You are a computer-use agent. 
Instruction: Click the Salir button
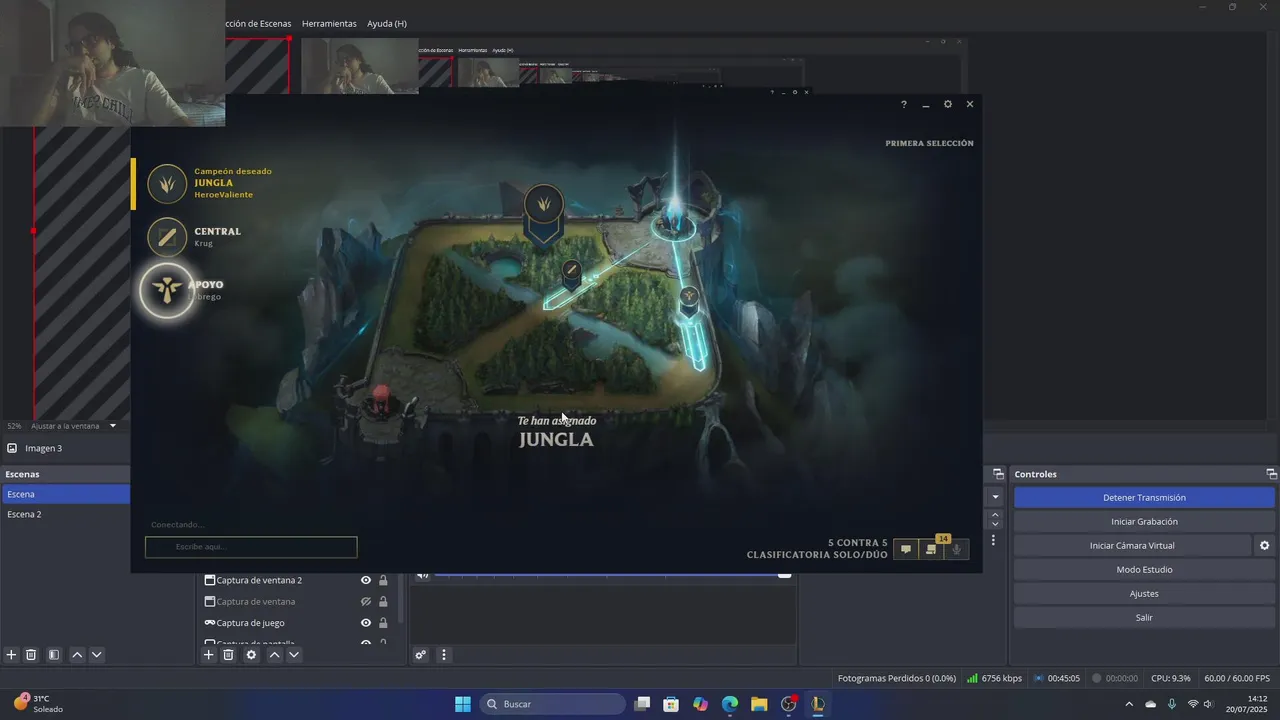1144,617
